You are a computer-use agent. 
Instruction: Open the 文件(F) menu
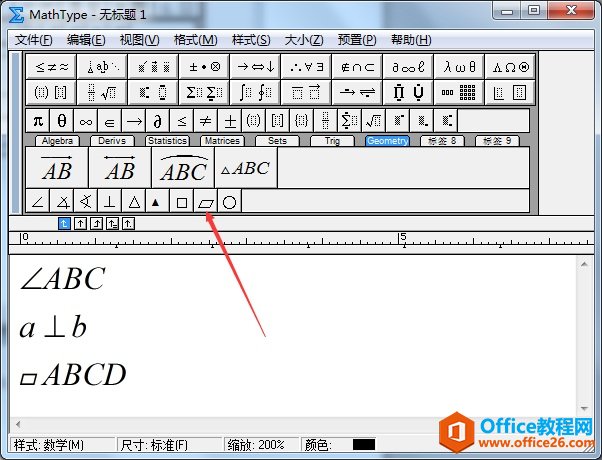click(33, 40)
